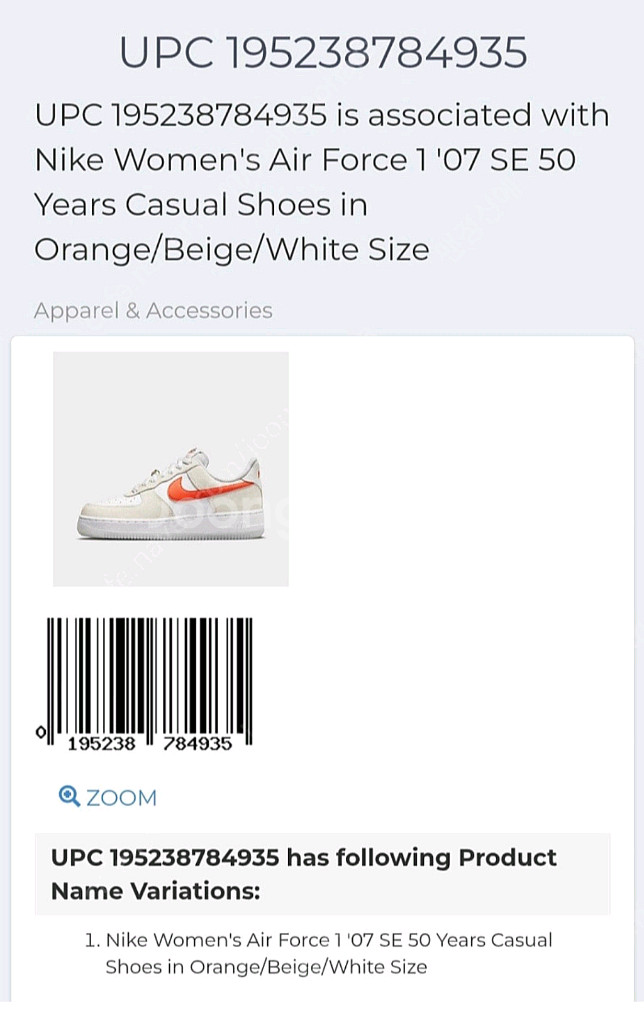Click the 'Orange/Beige/White Size' text in the description
This screenshot has height=1024, width=644.
[x=231, y=249]
